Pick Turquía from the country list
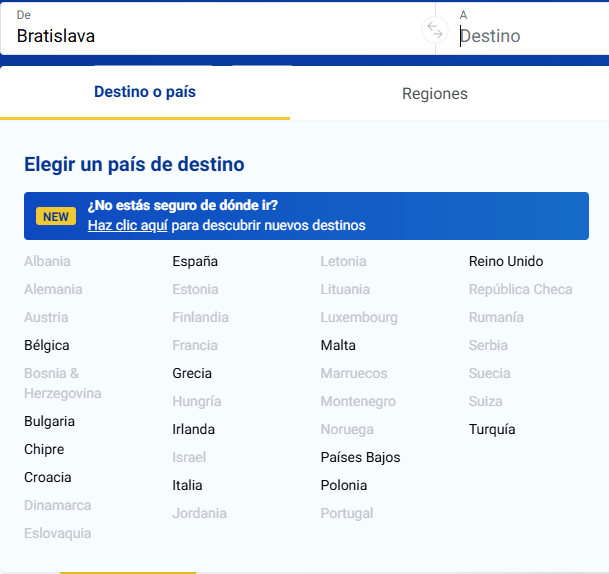The image size is (609, 574). 492,429
